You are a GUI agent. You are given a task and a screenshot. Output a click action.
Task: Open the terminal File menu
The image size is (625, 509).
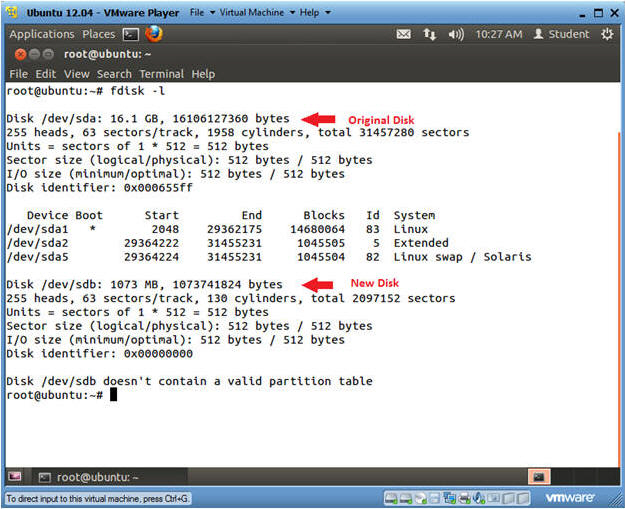[18, 74]
